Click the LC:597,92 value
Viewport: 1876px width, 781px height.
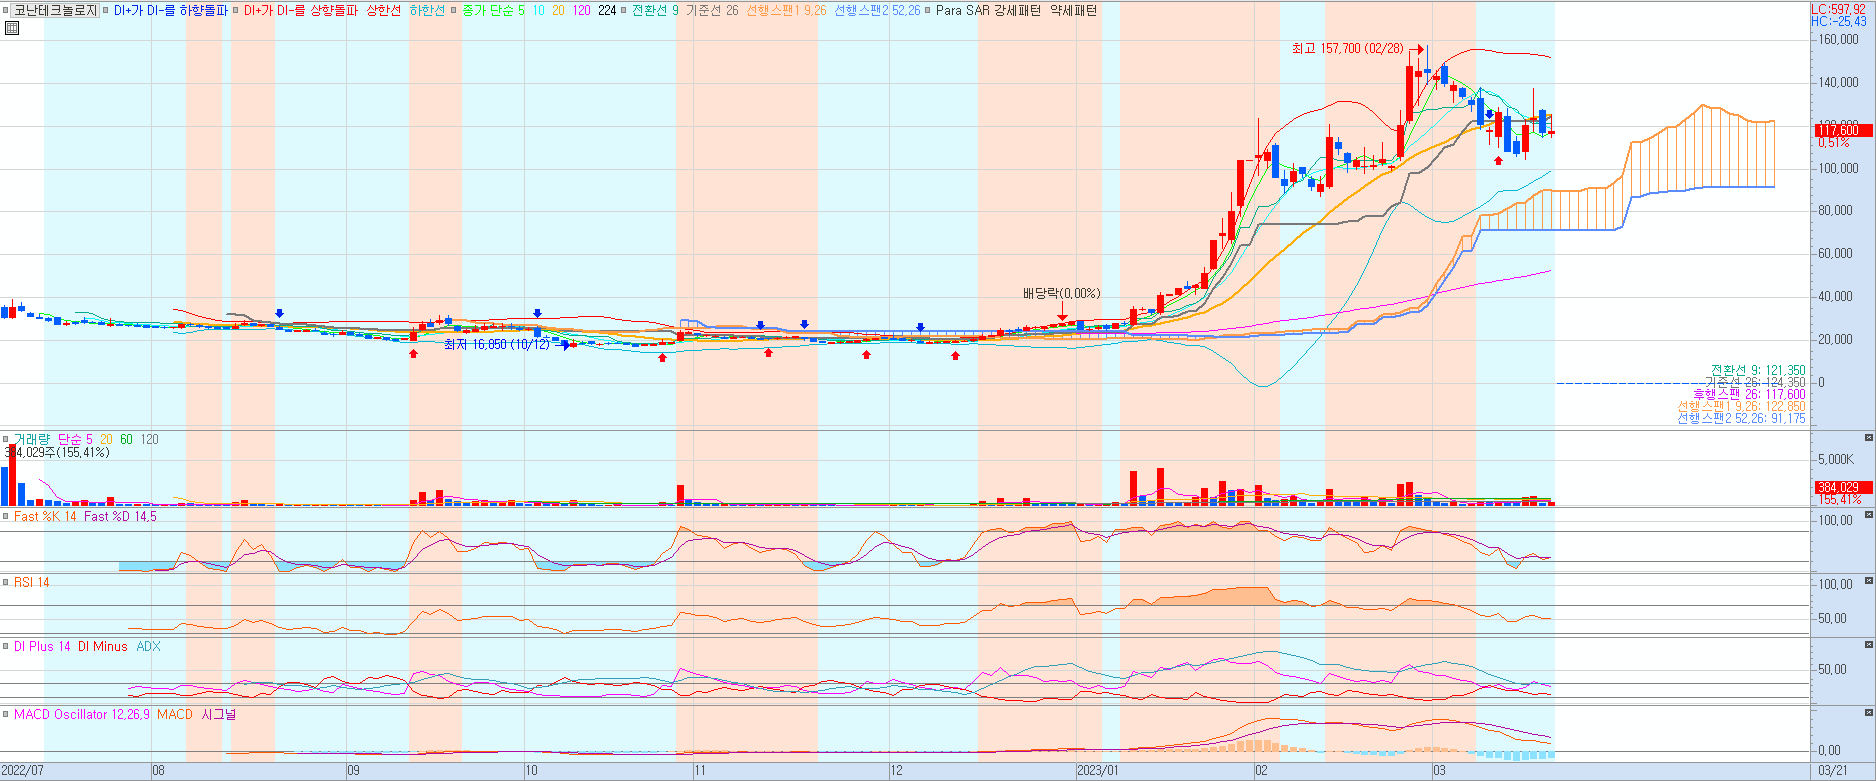click(1839, 9)
